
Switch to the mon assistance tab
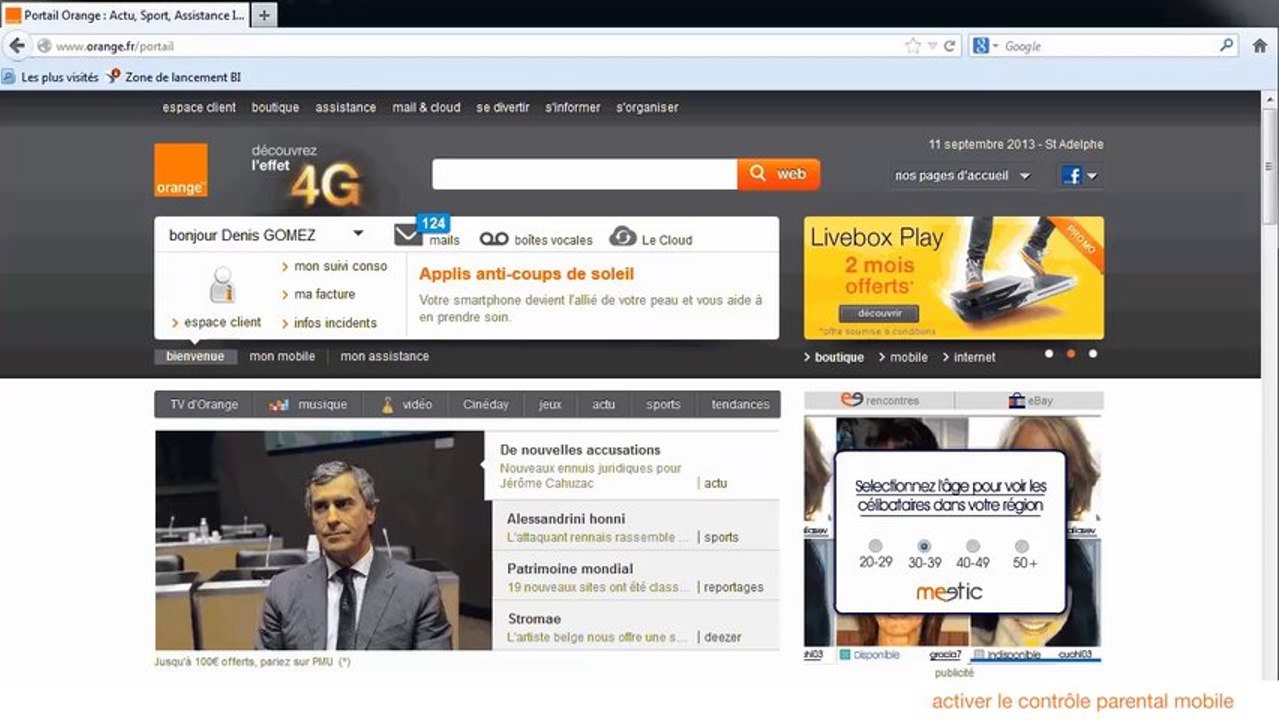coord(385,356)
